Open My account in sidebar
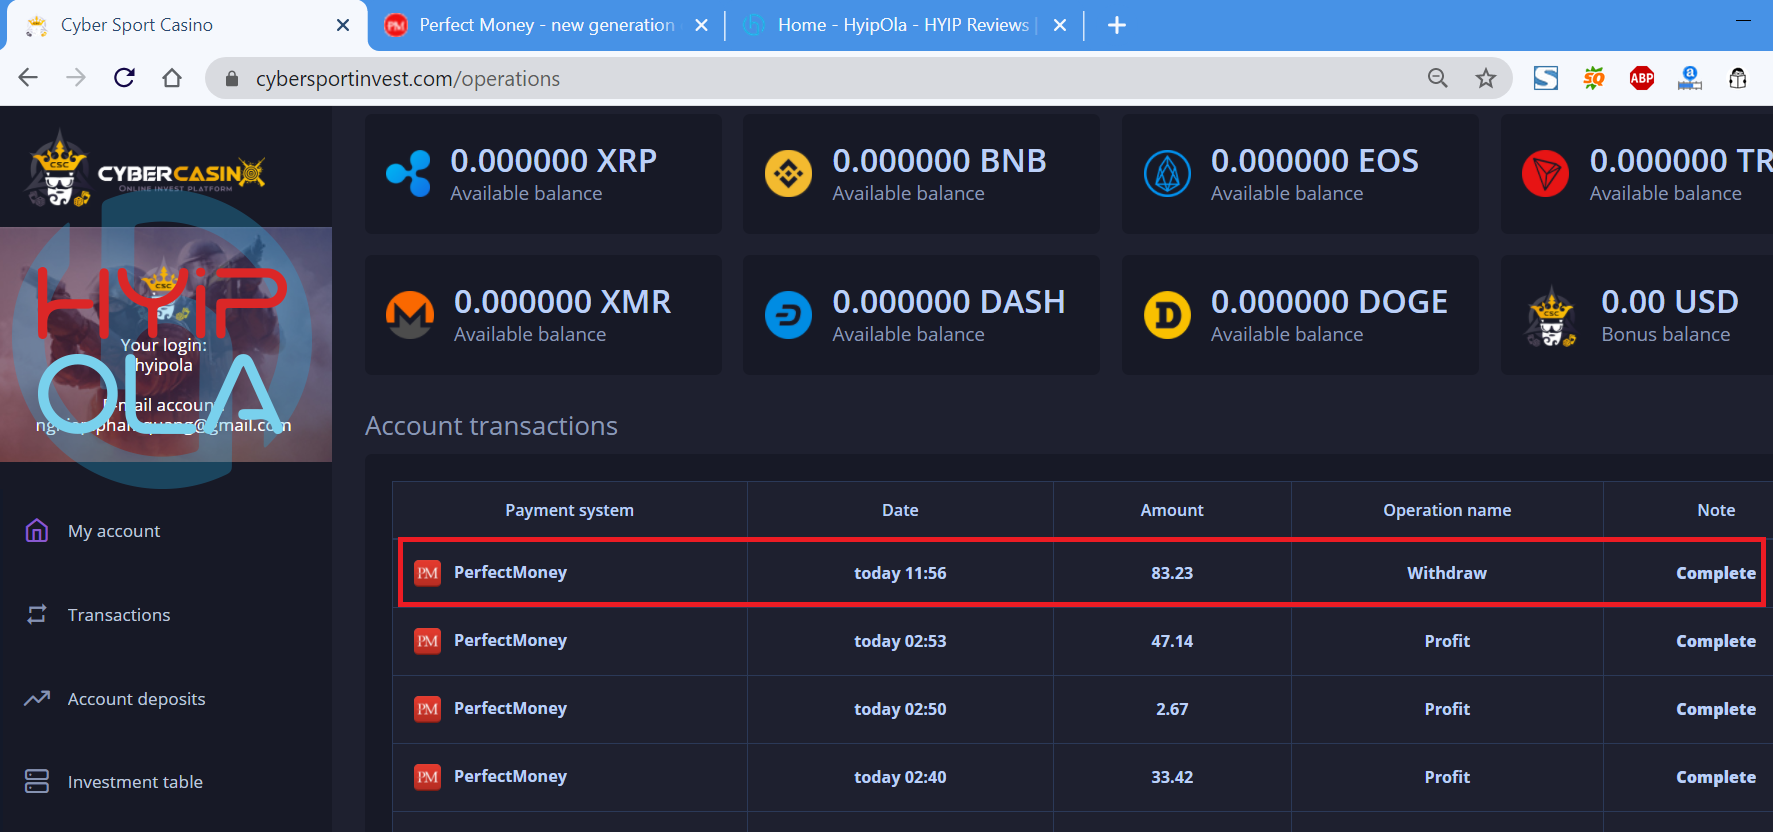Screen dimensions: 1773x832 (x=114, y=531)
